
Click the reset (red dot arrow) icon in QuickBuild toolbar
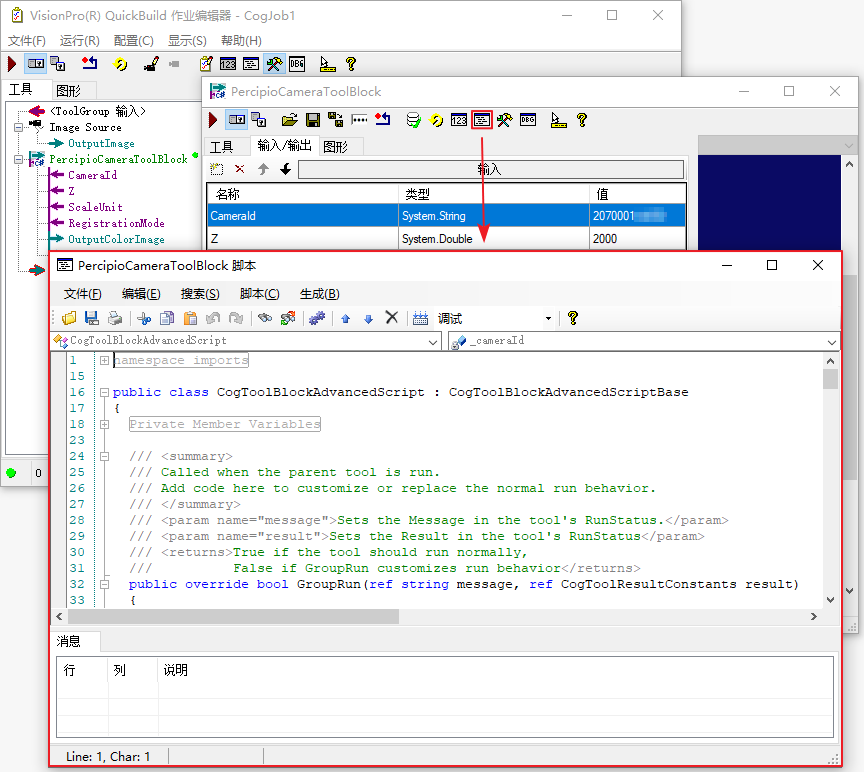(89, 64)
